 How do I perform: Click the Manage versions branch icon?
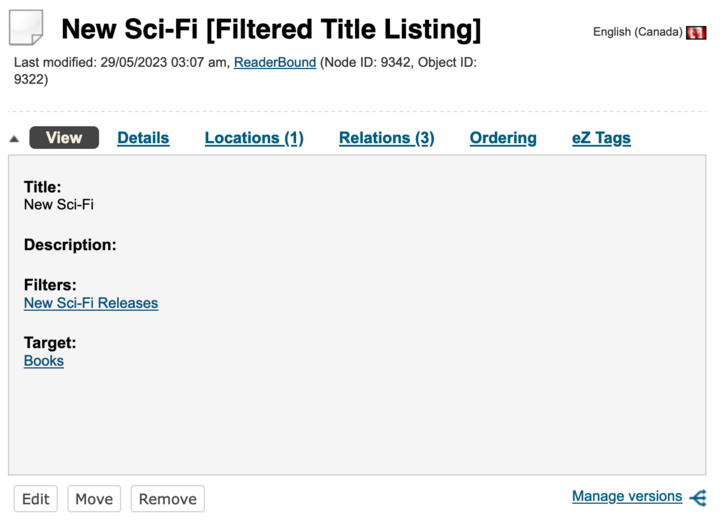(x=698, y=498)
